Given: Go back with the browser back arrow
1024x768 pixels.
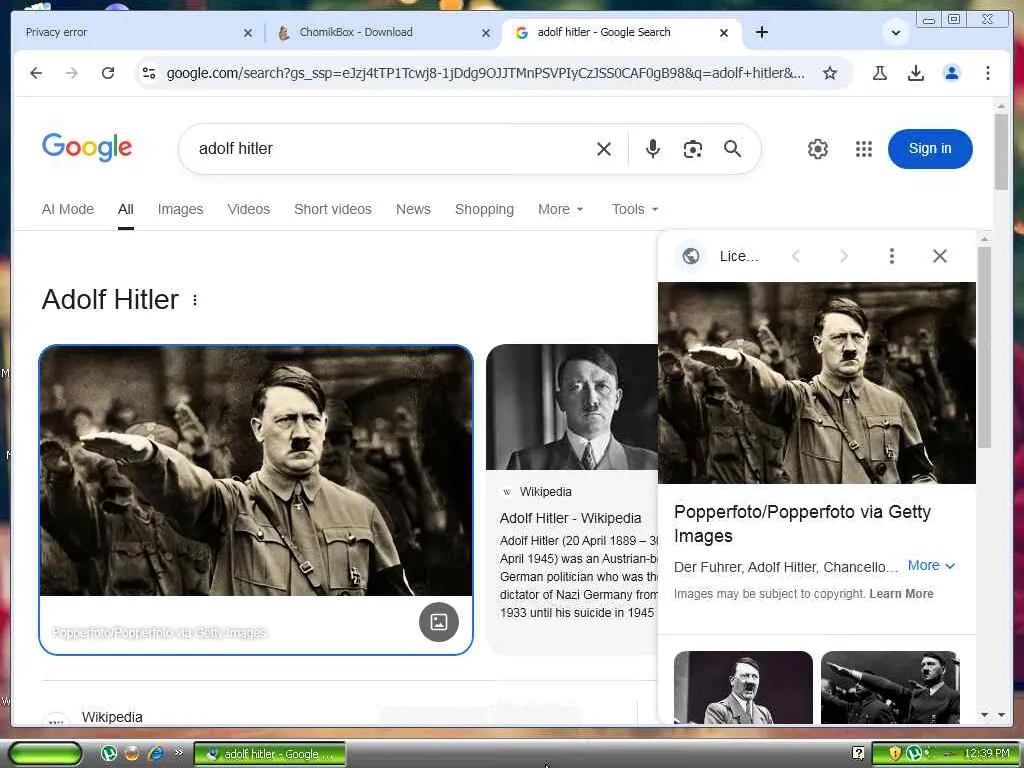Looking at the screenshot, I should (36, 73).
